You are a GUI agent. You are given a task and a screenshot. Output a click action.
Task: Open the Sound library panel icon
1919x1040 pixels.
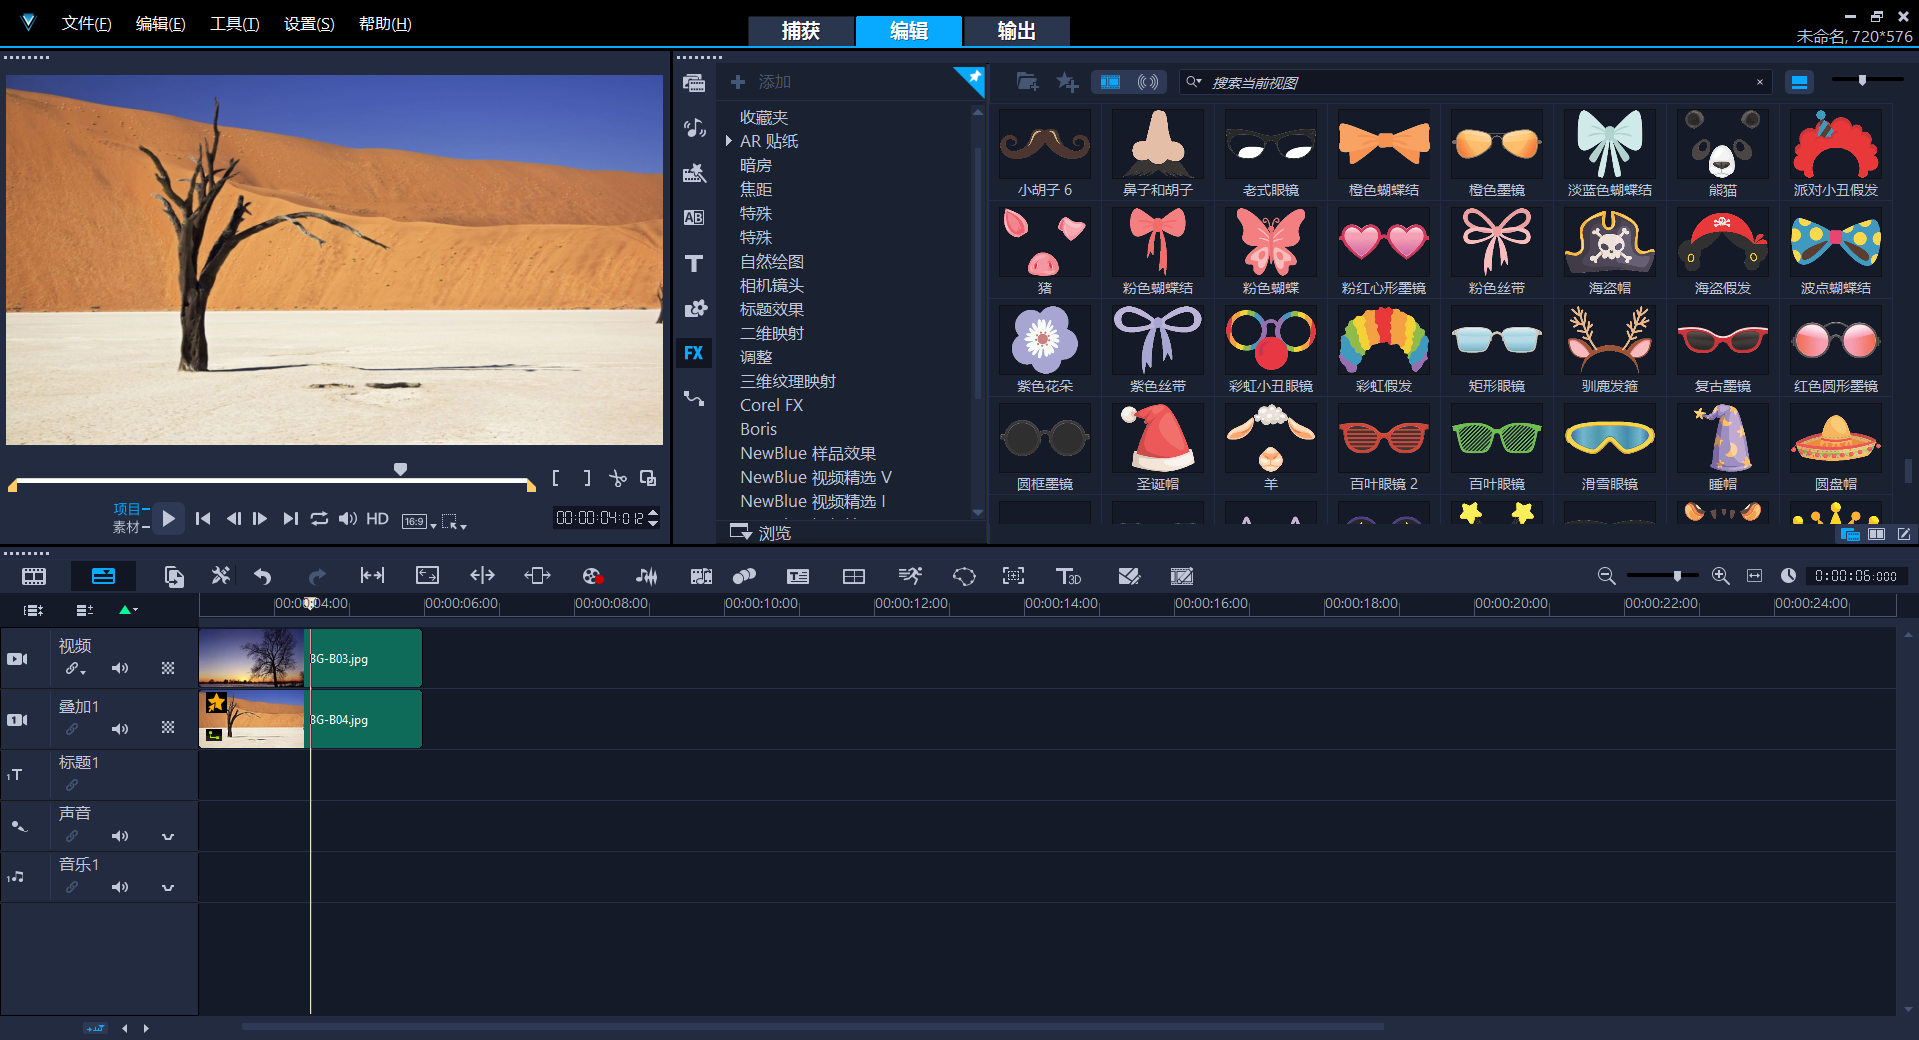pyautogui.click(x=694, y=128)
